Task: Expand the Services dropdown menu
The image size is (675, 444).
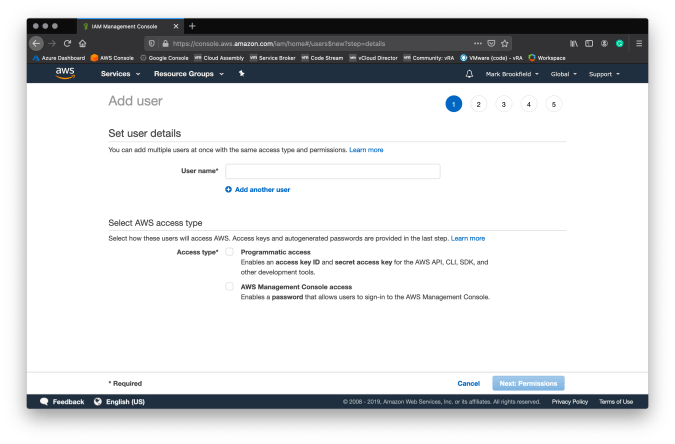Action: 120,74
